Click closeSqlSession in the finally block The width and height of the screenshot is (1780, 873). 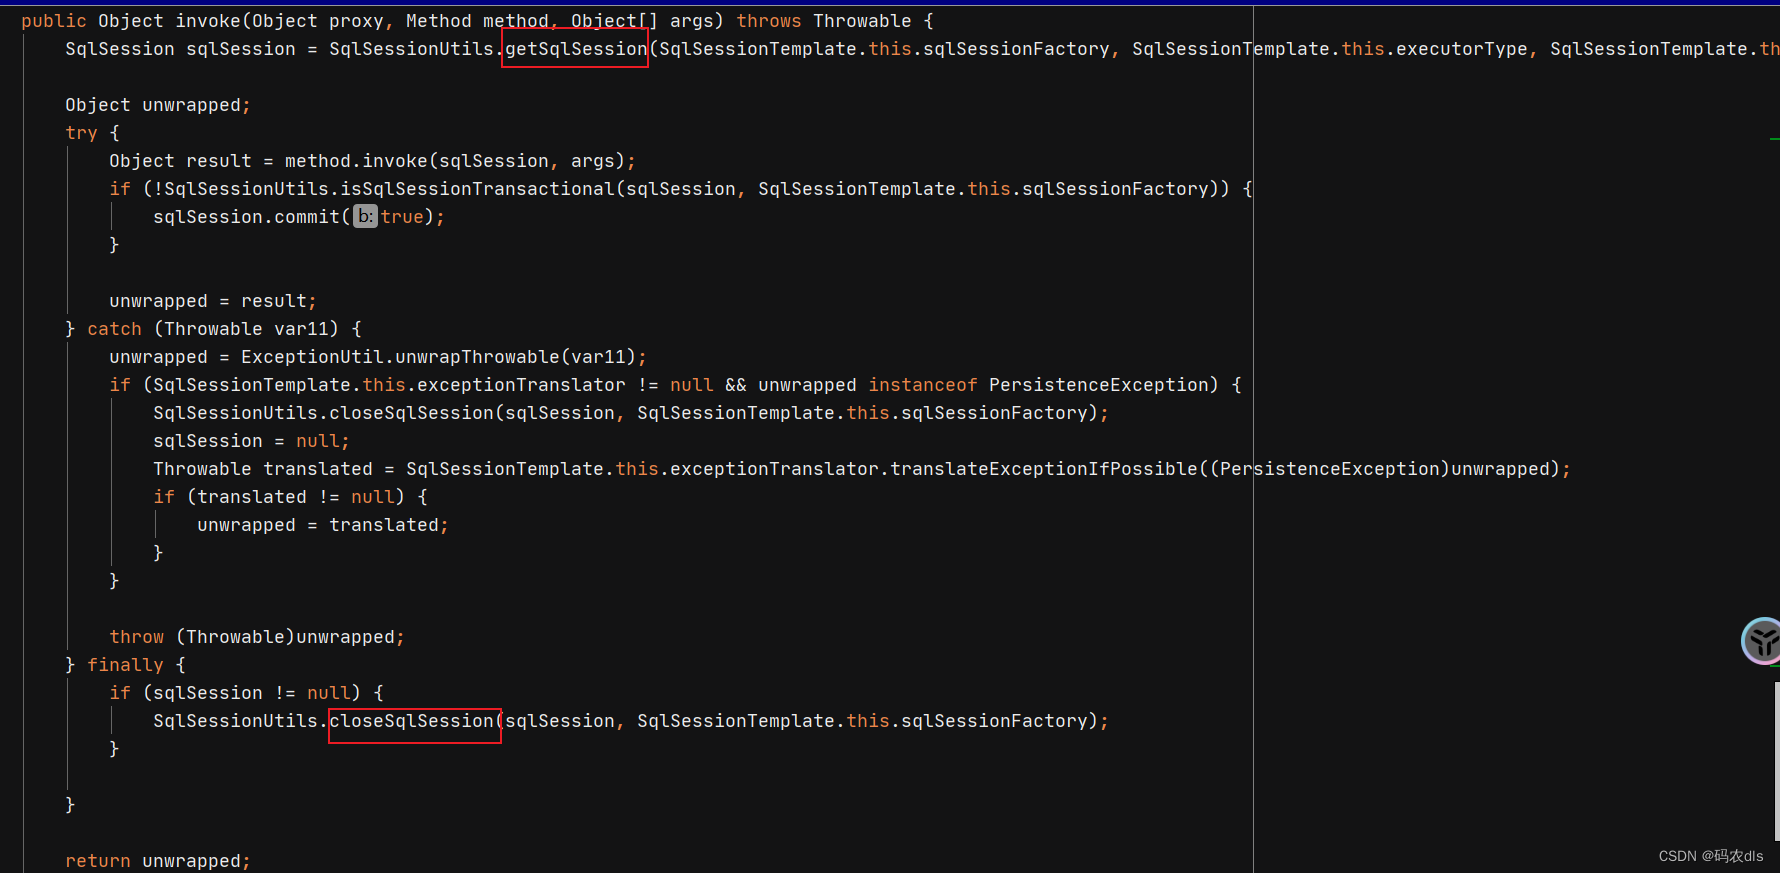(412, 721)
